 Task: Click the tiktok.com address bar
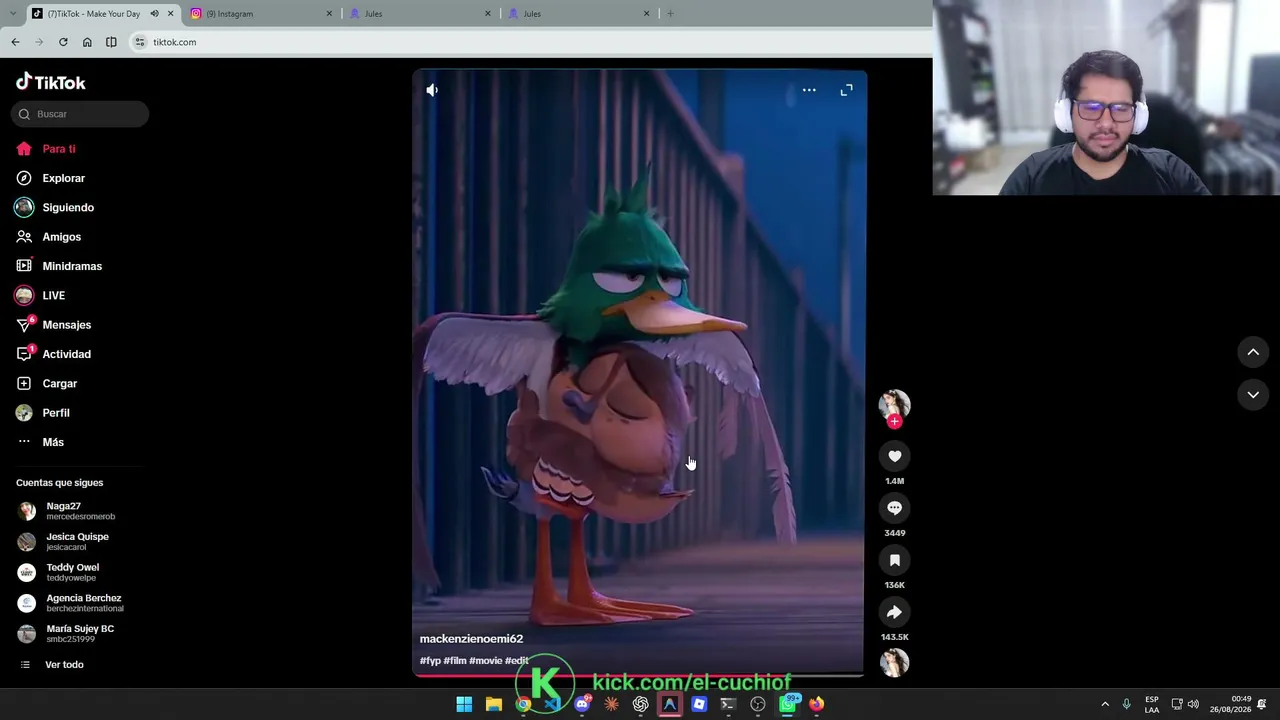tap(530, 42)
